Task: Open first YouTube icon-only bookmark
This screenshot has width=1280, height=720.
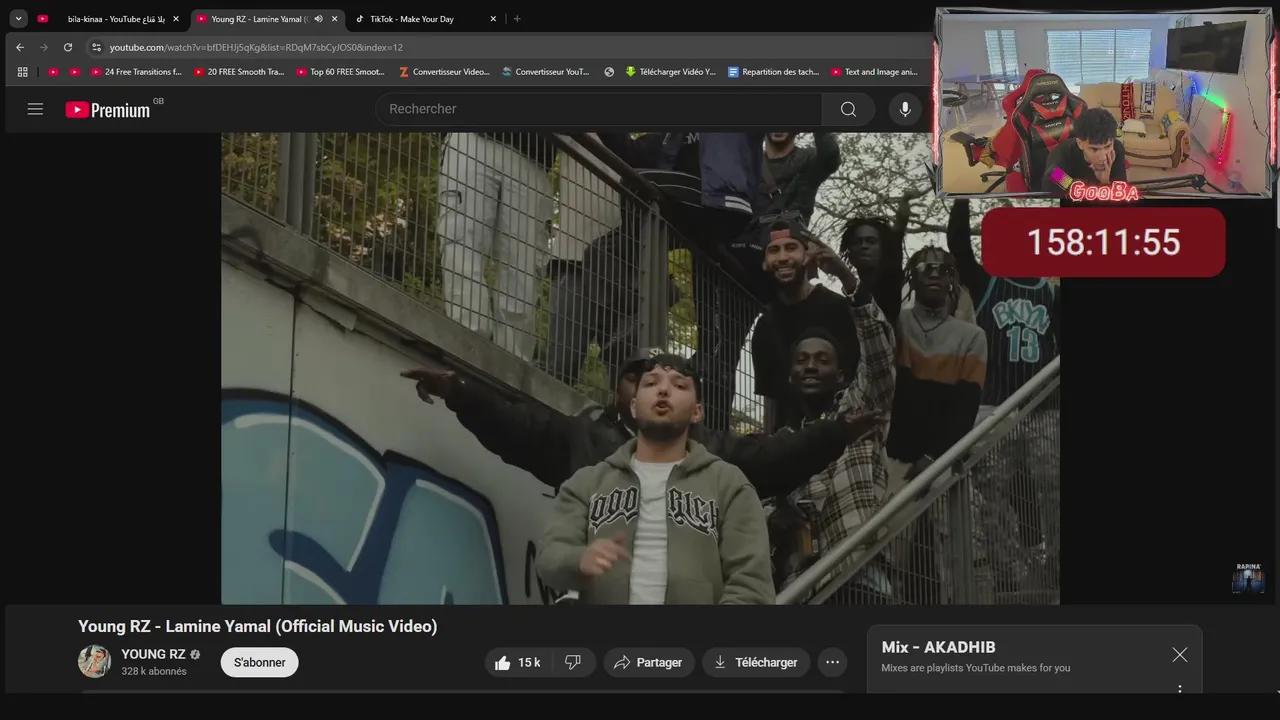Action: point(53,72)
